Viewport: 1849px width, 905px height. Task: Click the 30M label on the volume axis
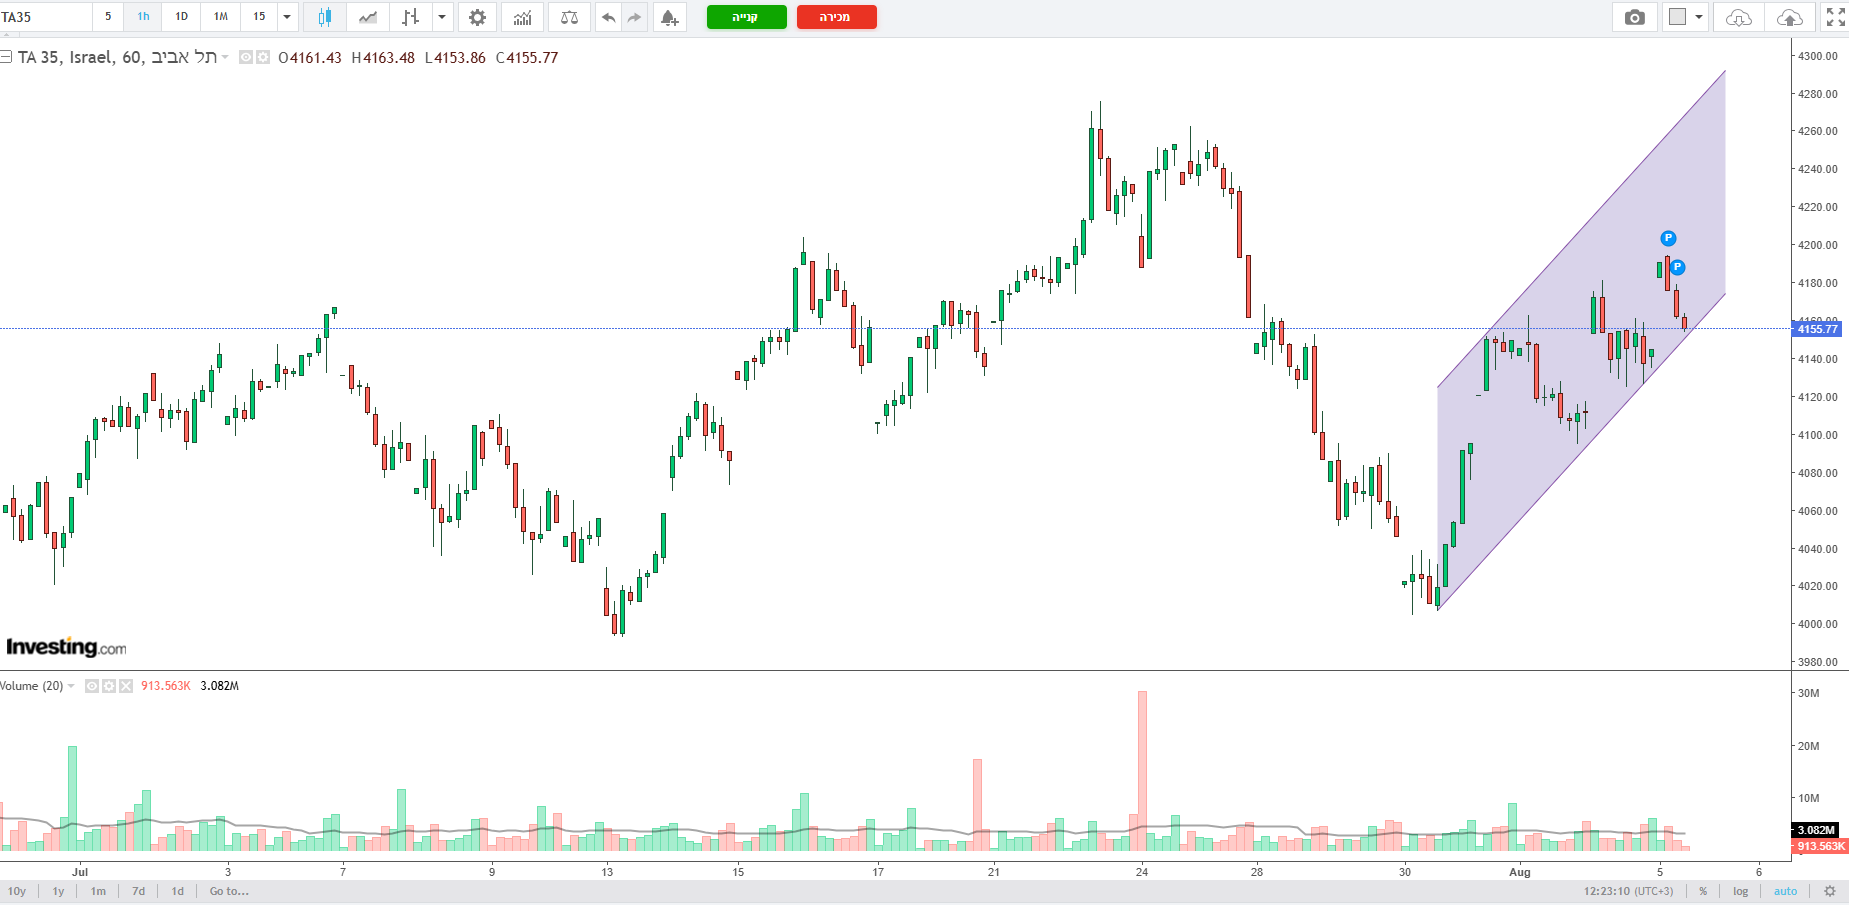(1809, 693)
